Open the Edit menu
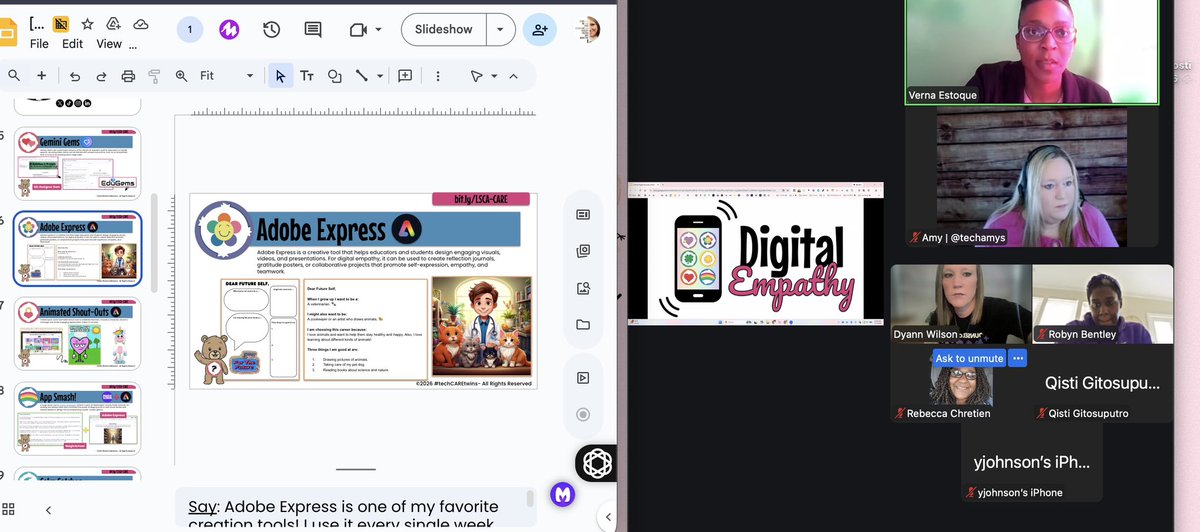This screenshot has width=1200, height=532. tap(72, 44)
